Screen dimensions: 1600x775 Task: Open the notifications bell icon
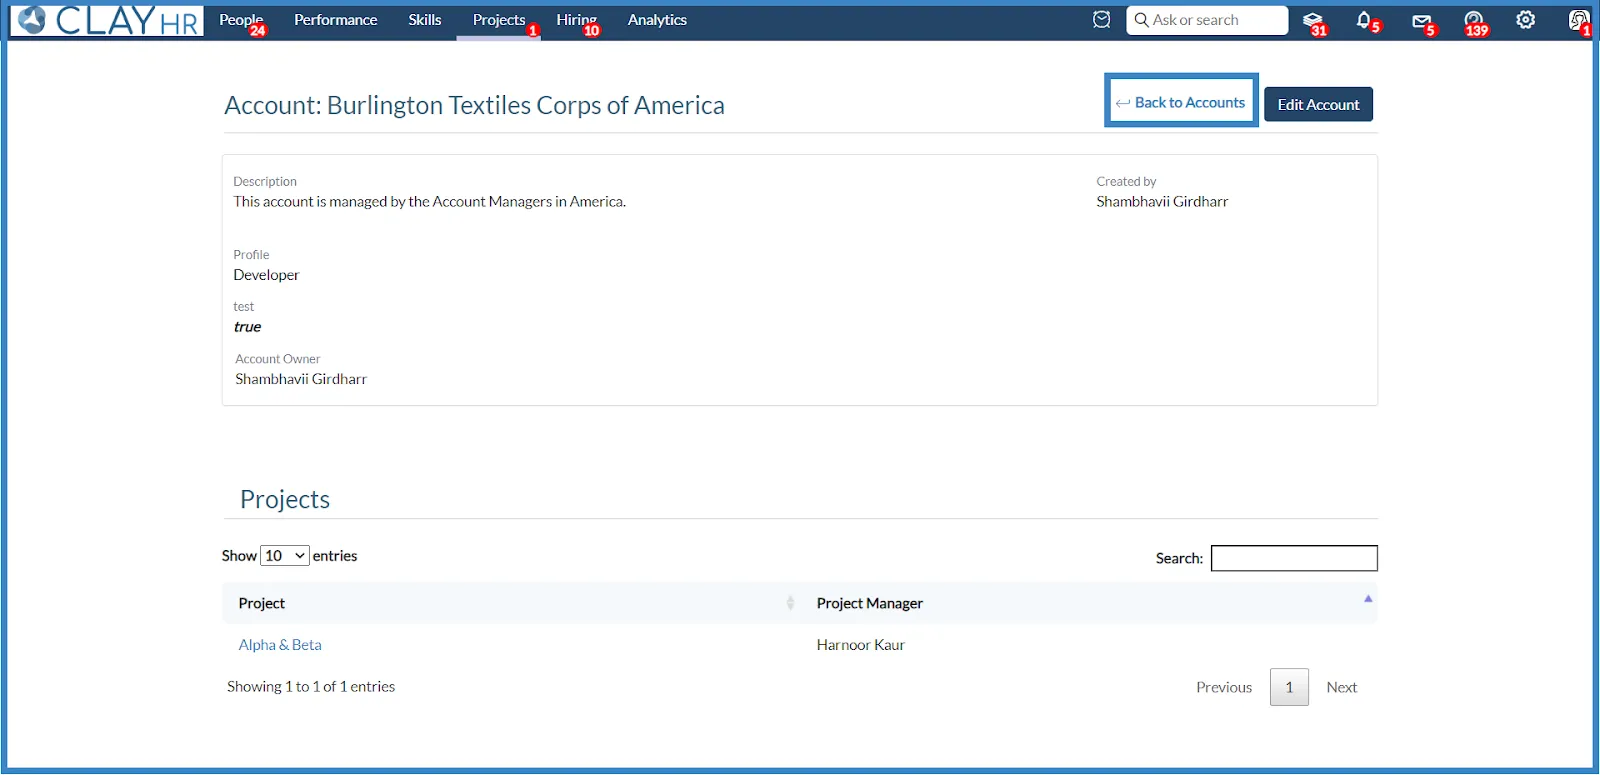coord(1364,20)
